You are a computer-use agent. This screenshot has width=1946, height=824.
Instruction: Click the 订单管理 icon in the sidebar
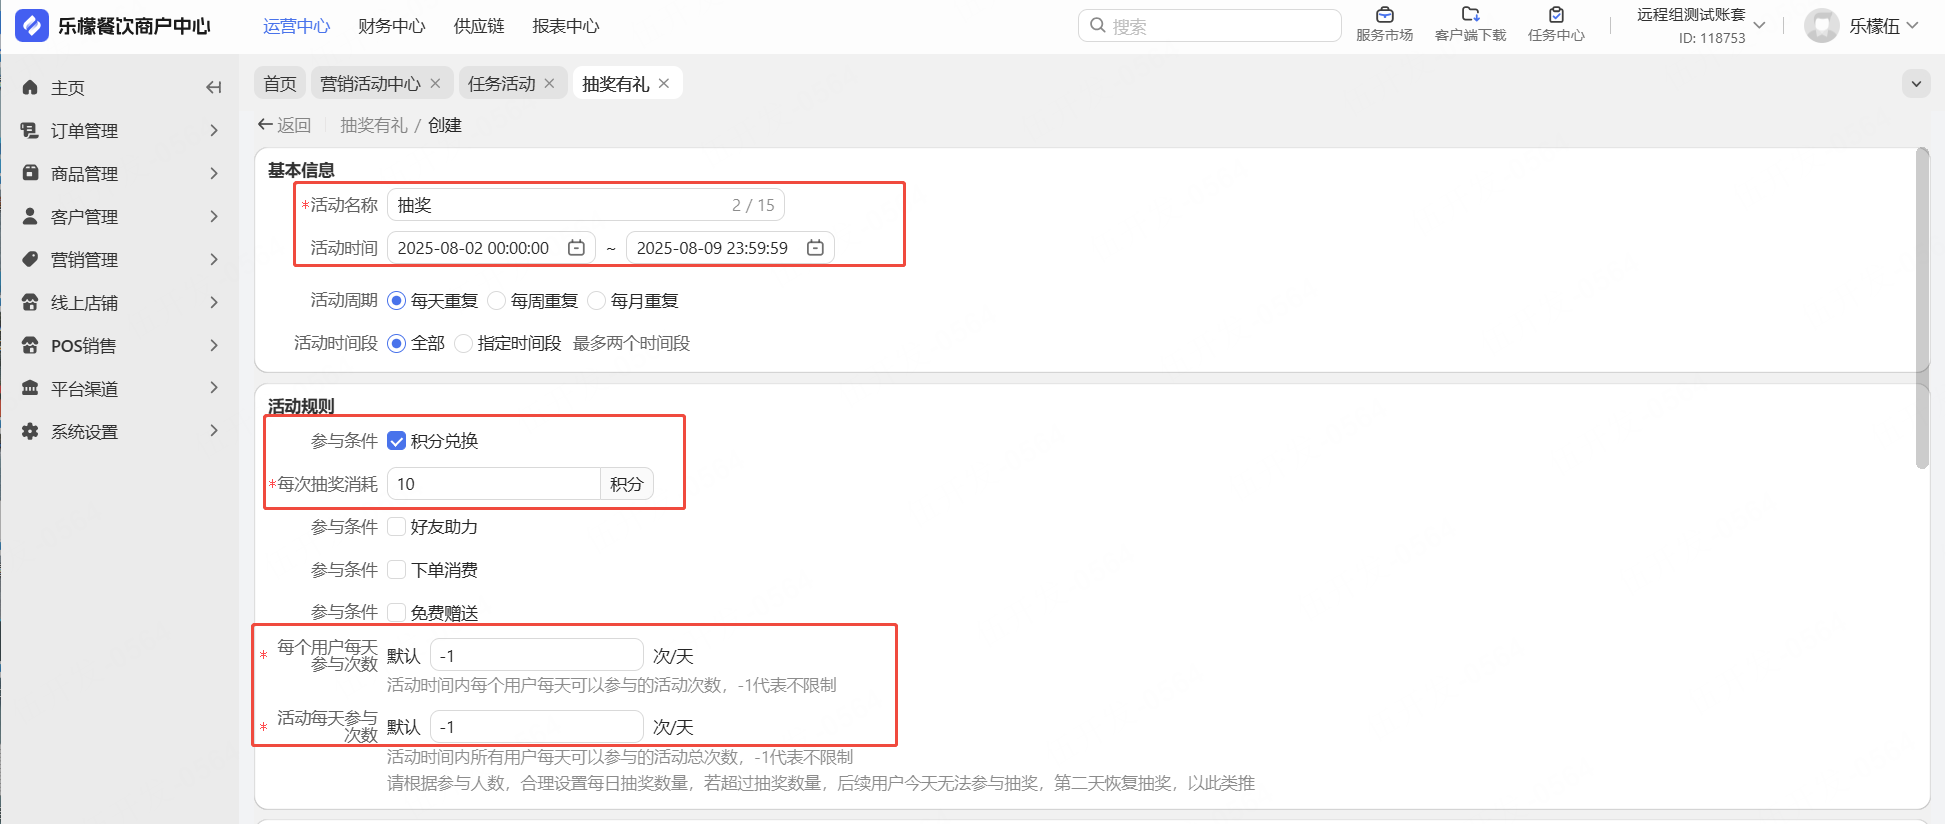pyautogui.click(x=30, y=131)
